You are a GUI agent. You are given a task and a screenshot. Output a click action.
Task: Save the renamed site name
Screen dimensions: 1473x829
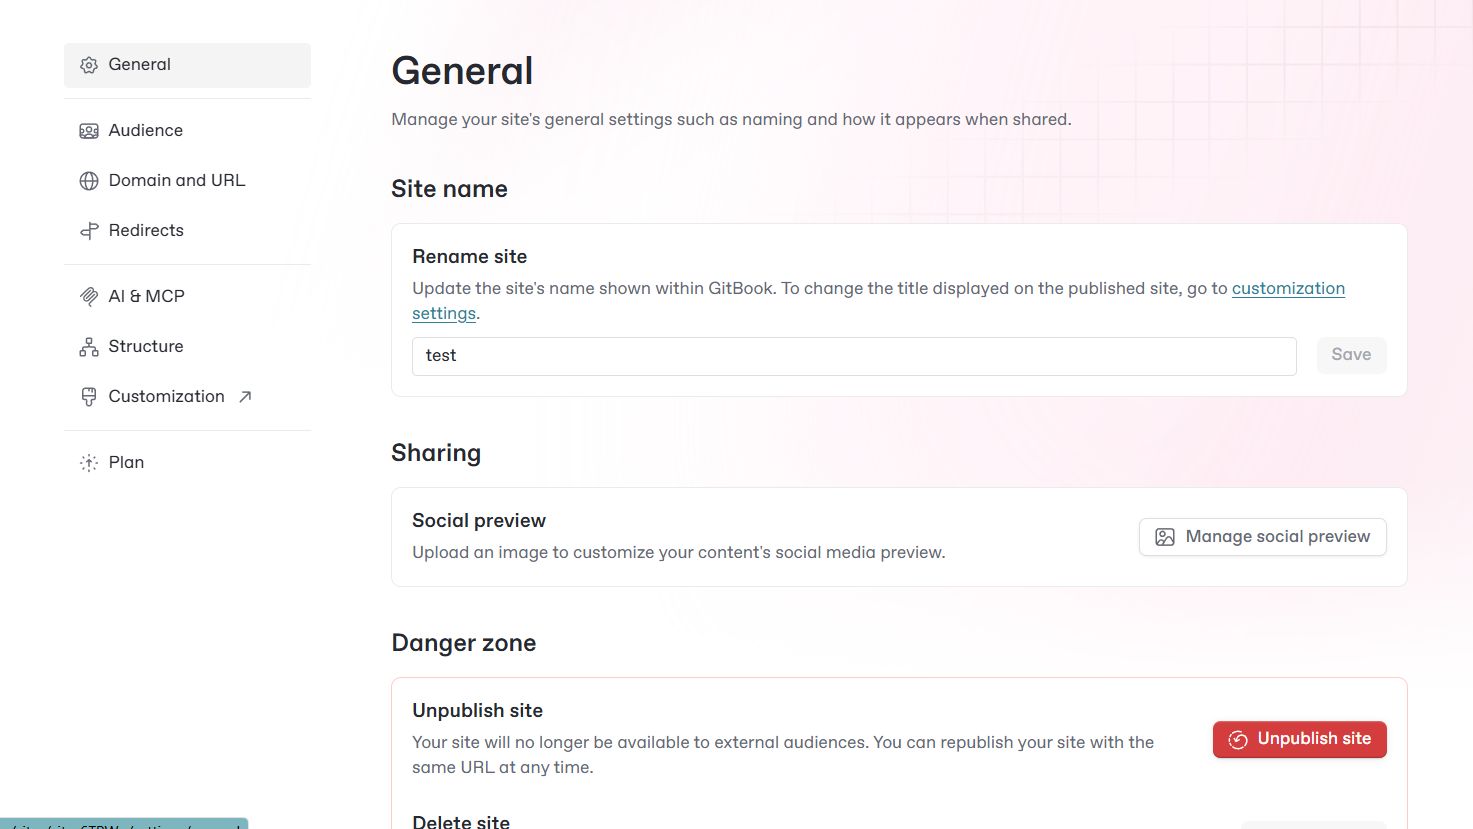point(1351,355)
